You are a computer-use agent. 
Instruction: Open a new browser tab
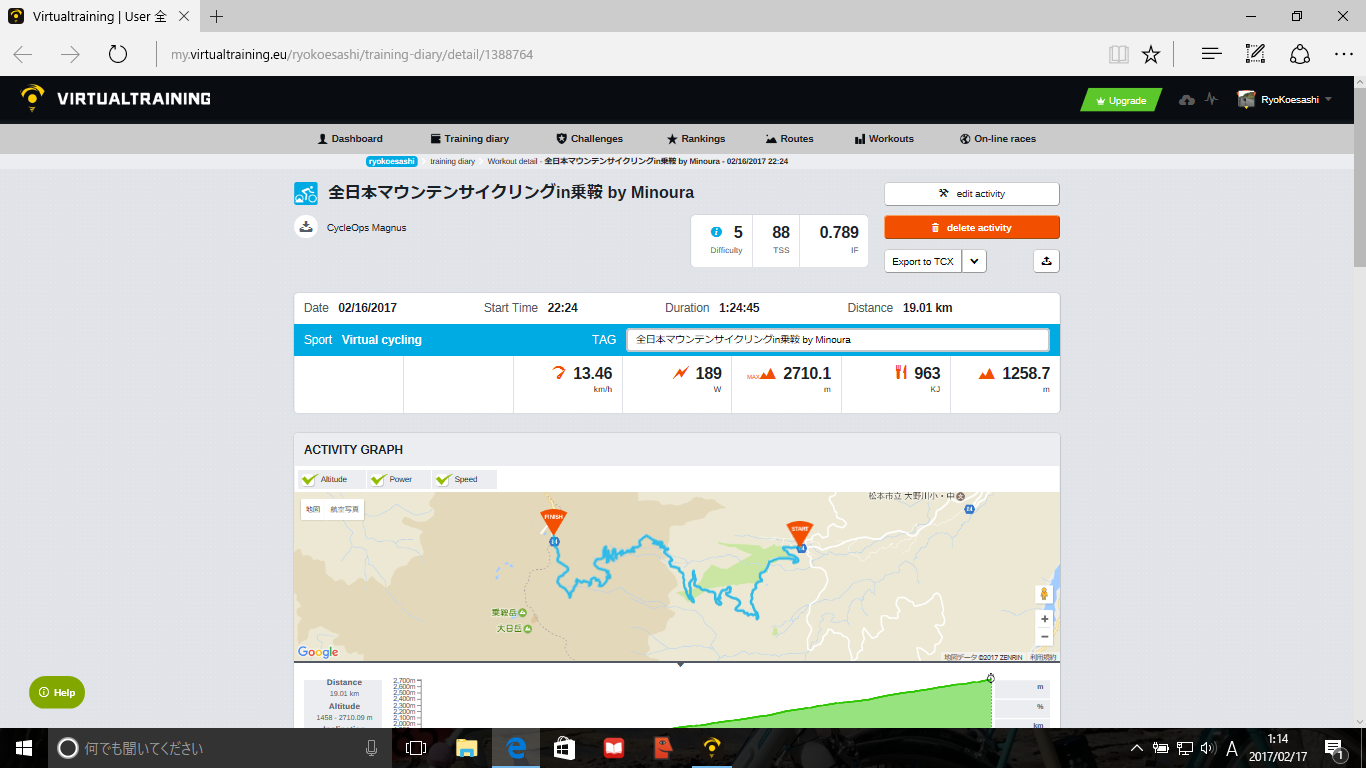coord(216,16)
